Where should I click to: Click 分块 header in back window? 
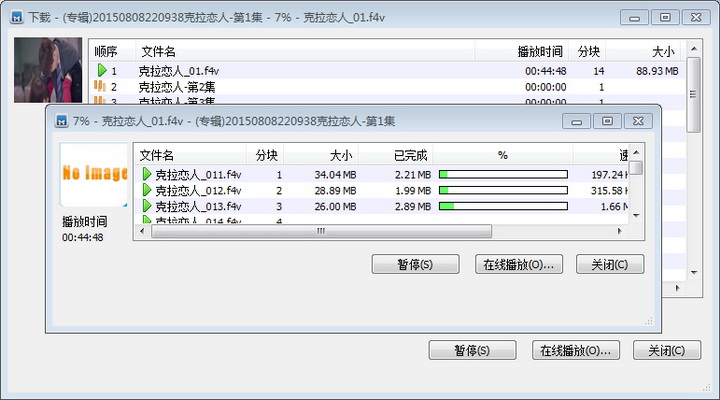587,51
